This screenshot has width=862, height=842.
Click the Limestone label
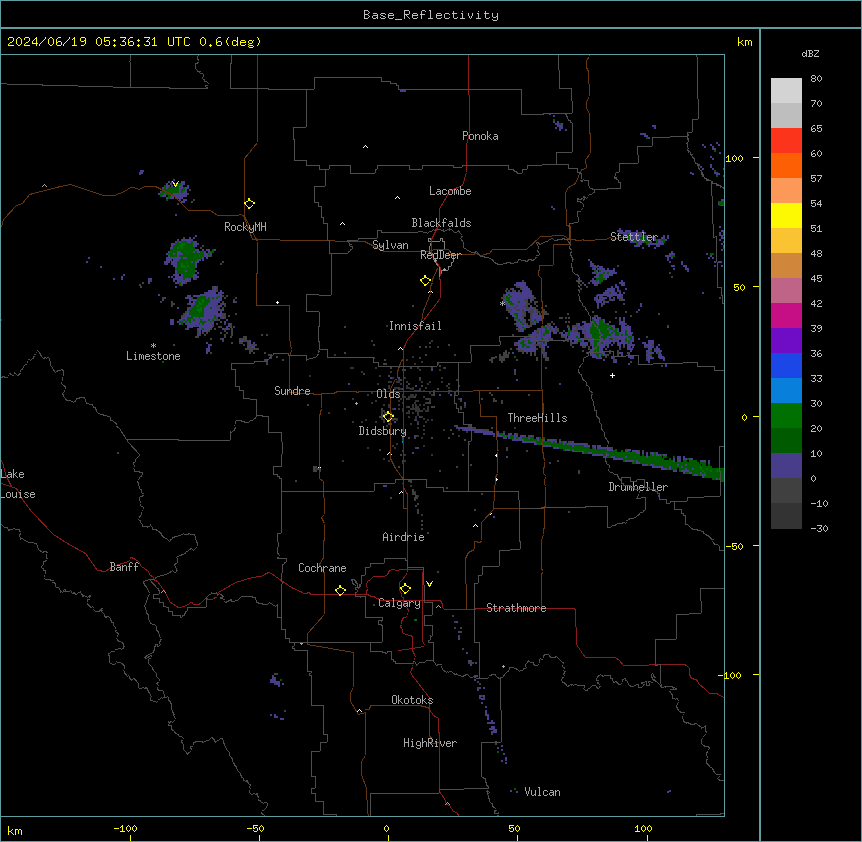click(153, 356)
